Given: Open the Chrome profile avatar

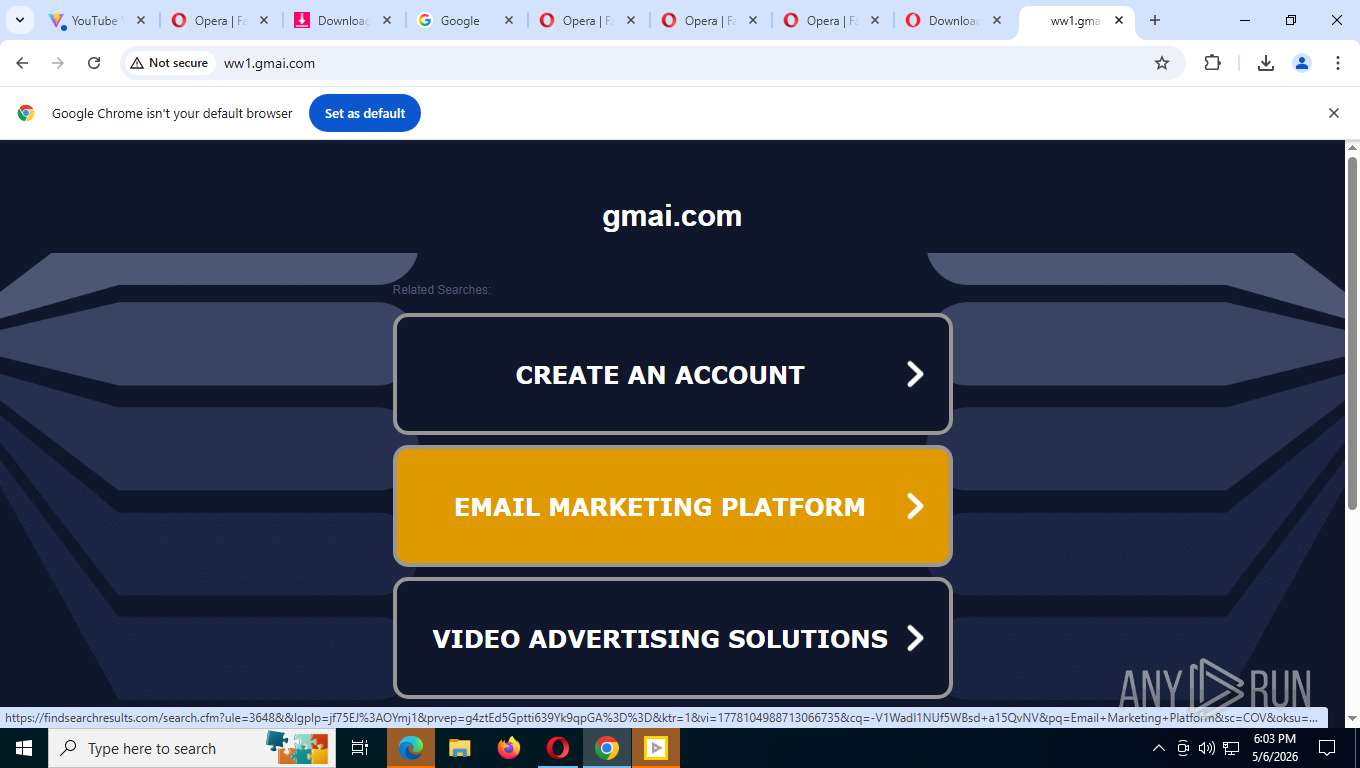Looking at the screenshot, I should 1302,63.
